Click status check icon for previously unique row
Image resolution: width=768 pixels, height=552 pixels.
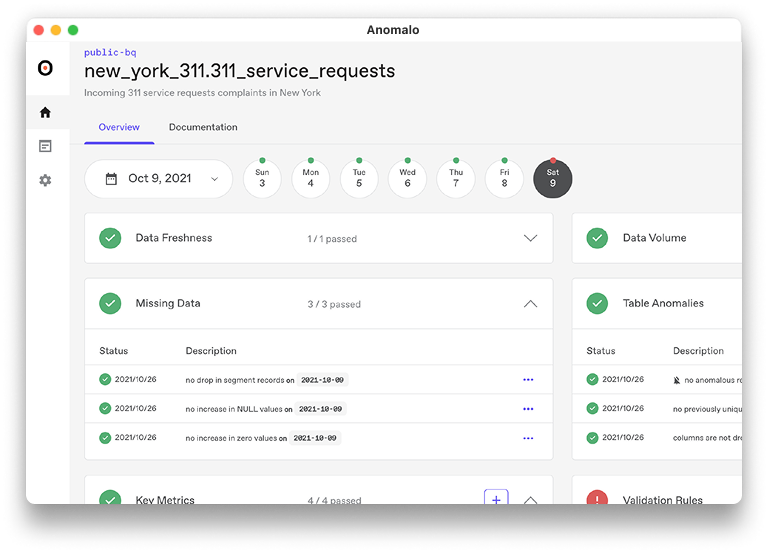pyautogui.click(x=592, y=408)
